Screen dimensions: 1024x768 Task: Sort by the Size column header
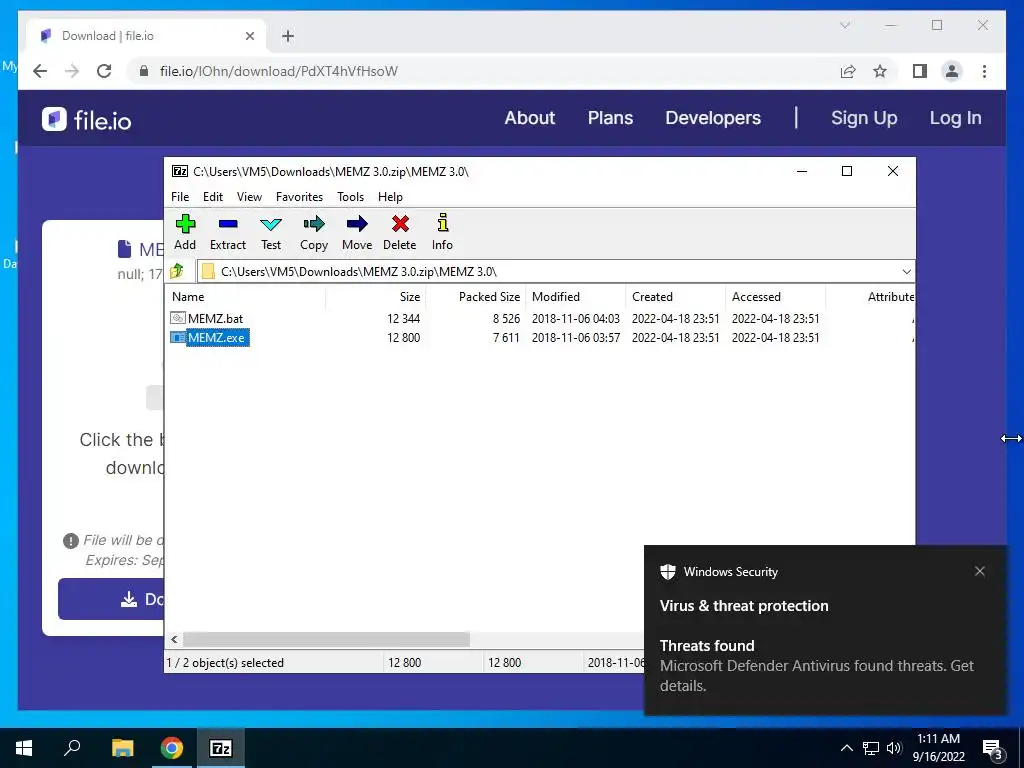pos(376,296)
